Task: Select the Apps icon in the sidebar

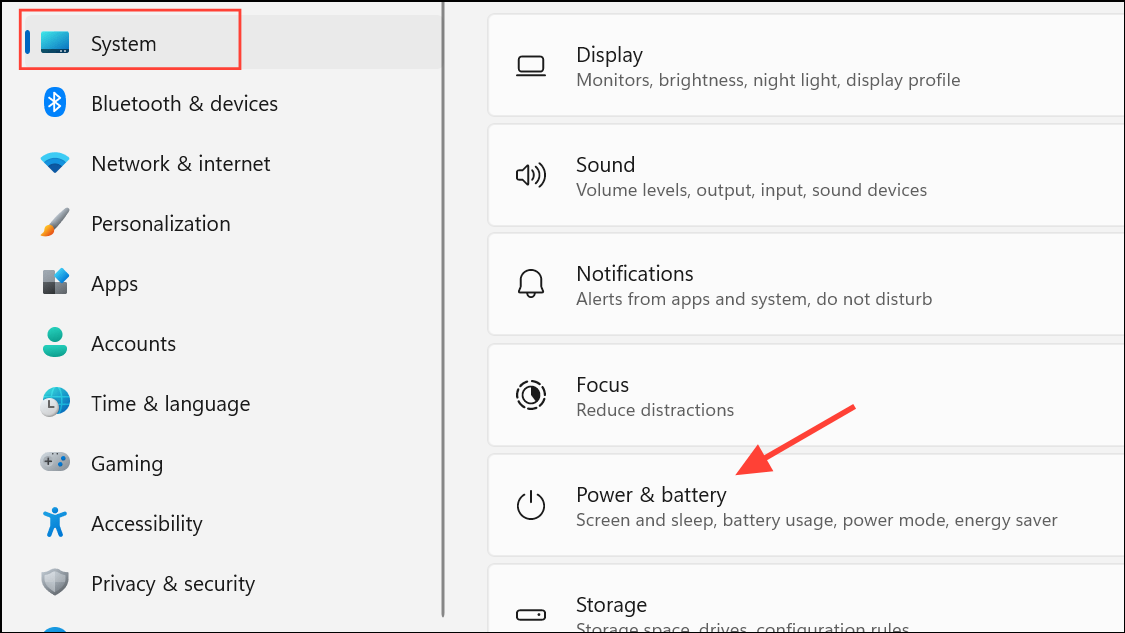Action: pos(55,283)
